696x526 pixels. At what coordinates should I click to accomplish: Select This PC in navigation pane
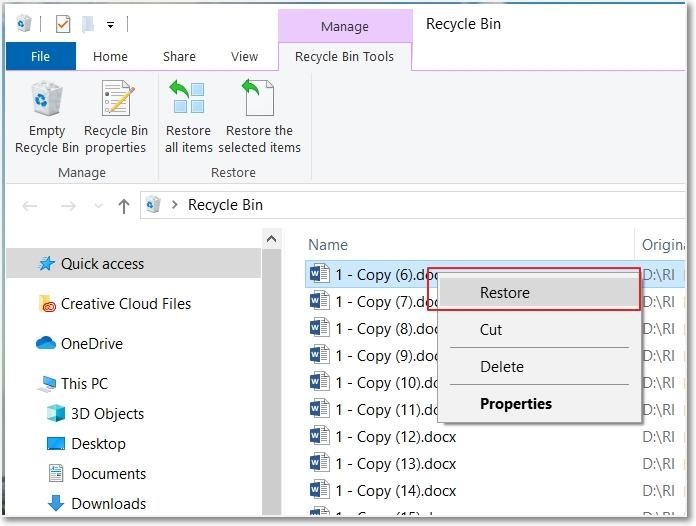tap(84, 384)
